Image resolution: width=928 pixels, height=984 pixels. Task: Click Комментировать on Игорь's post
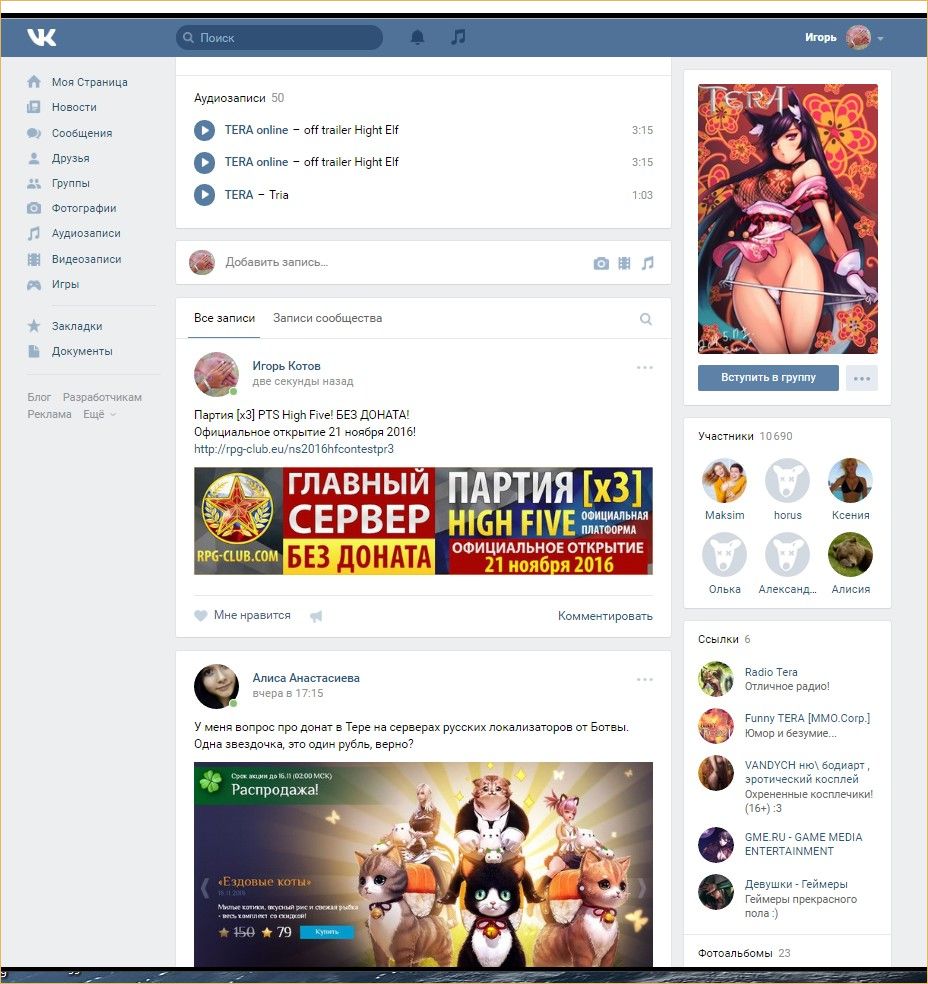coord(605,616)
